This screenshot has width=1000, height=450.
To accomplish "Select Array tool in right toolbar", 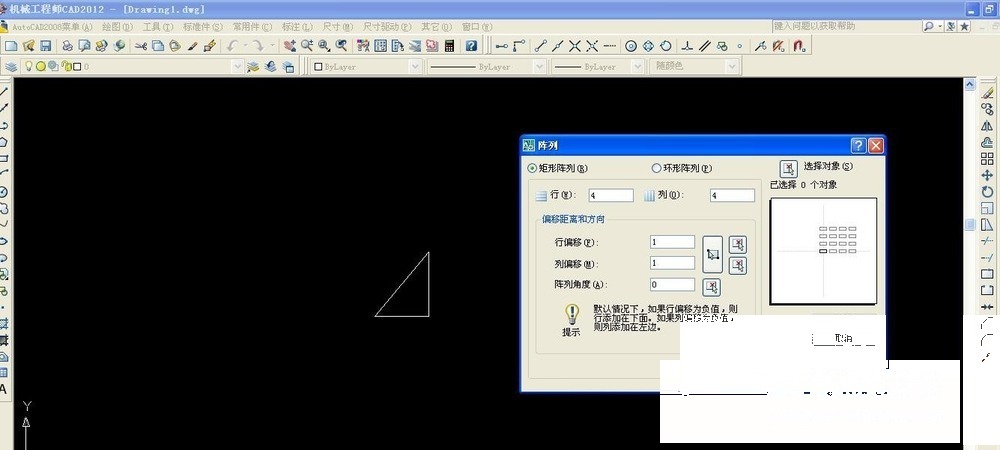I will [987, 159].
